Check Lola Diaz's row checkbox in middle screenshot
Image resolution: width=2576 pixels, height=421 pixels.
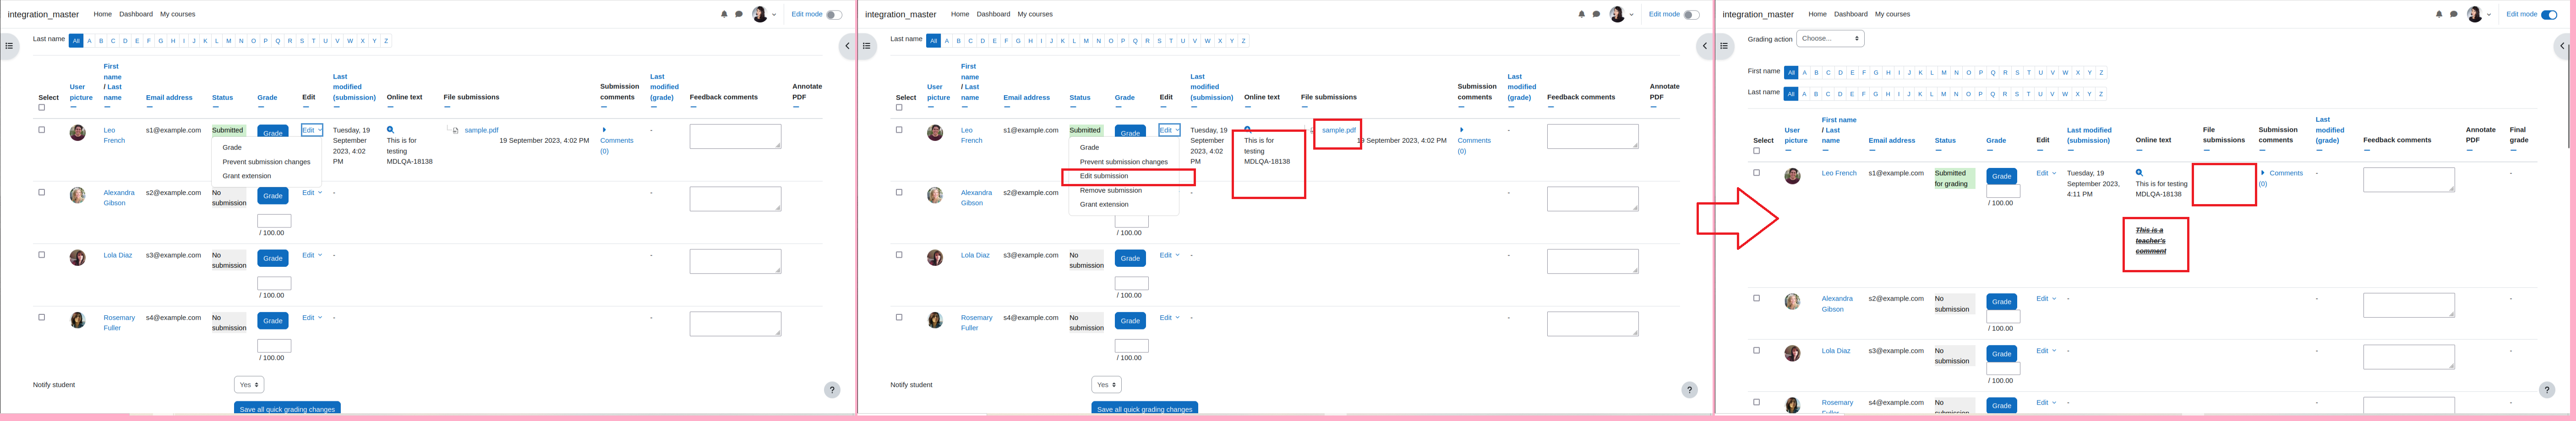[x=899, y=255]
